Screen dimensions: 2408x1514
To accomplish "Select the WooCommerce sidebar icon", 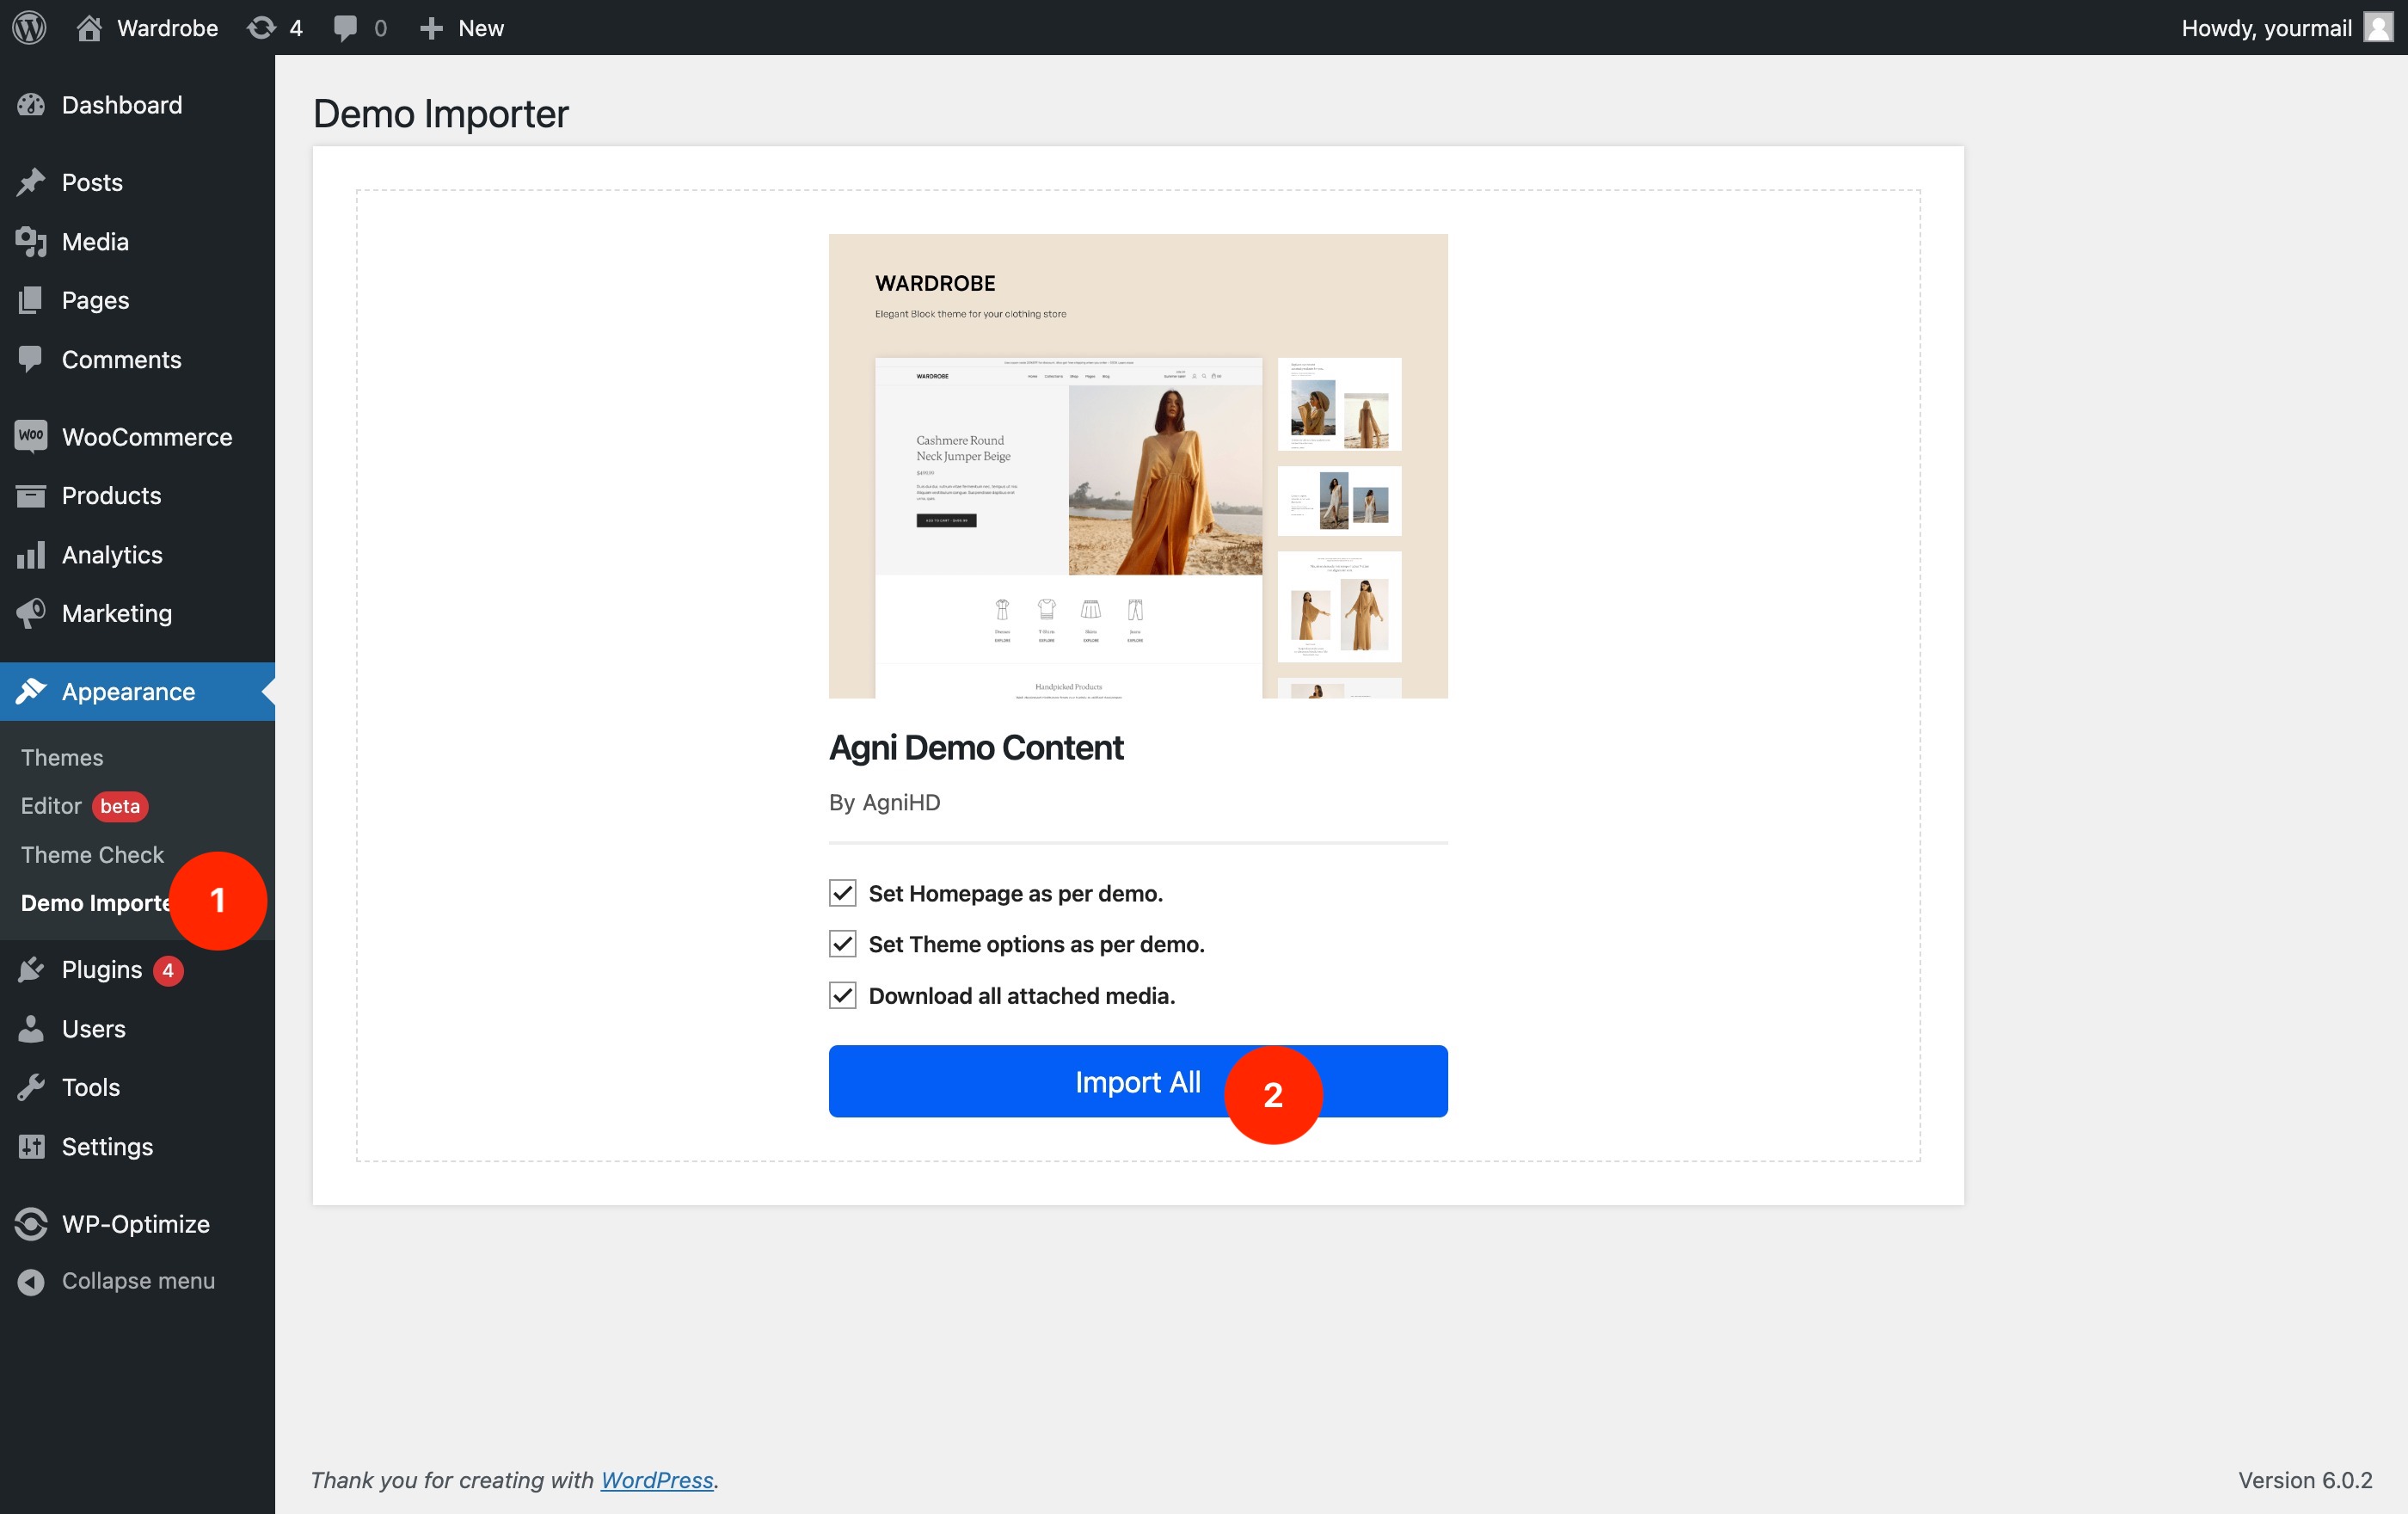I will 30,436.
